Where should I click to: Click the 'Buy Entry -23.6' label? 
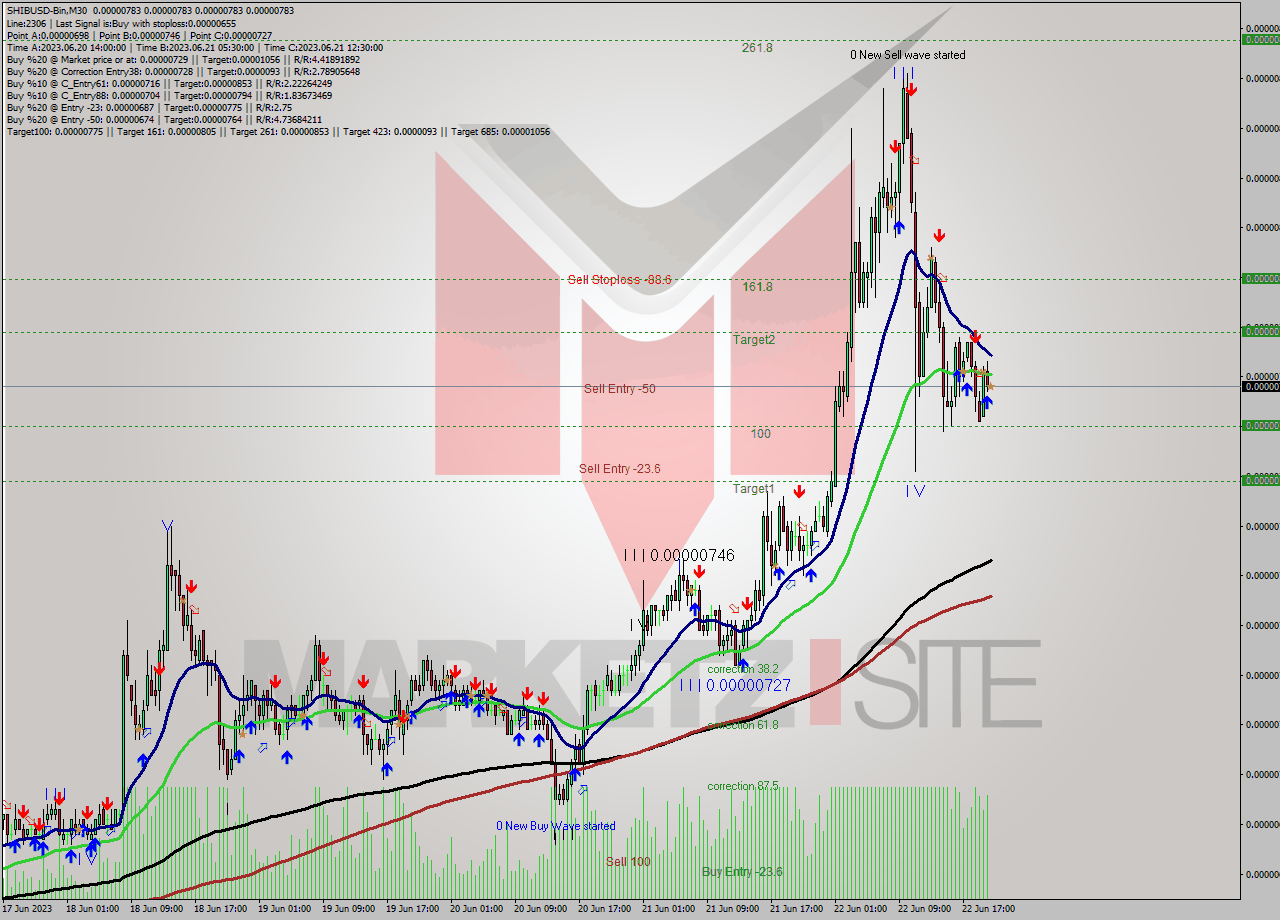[742, 872]
